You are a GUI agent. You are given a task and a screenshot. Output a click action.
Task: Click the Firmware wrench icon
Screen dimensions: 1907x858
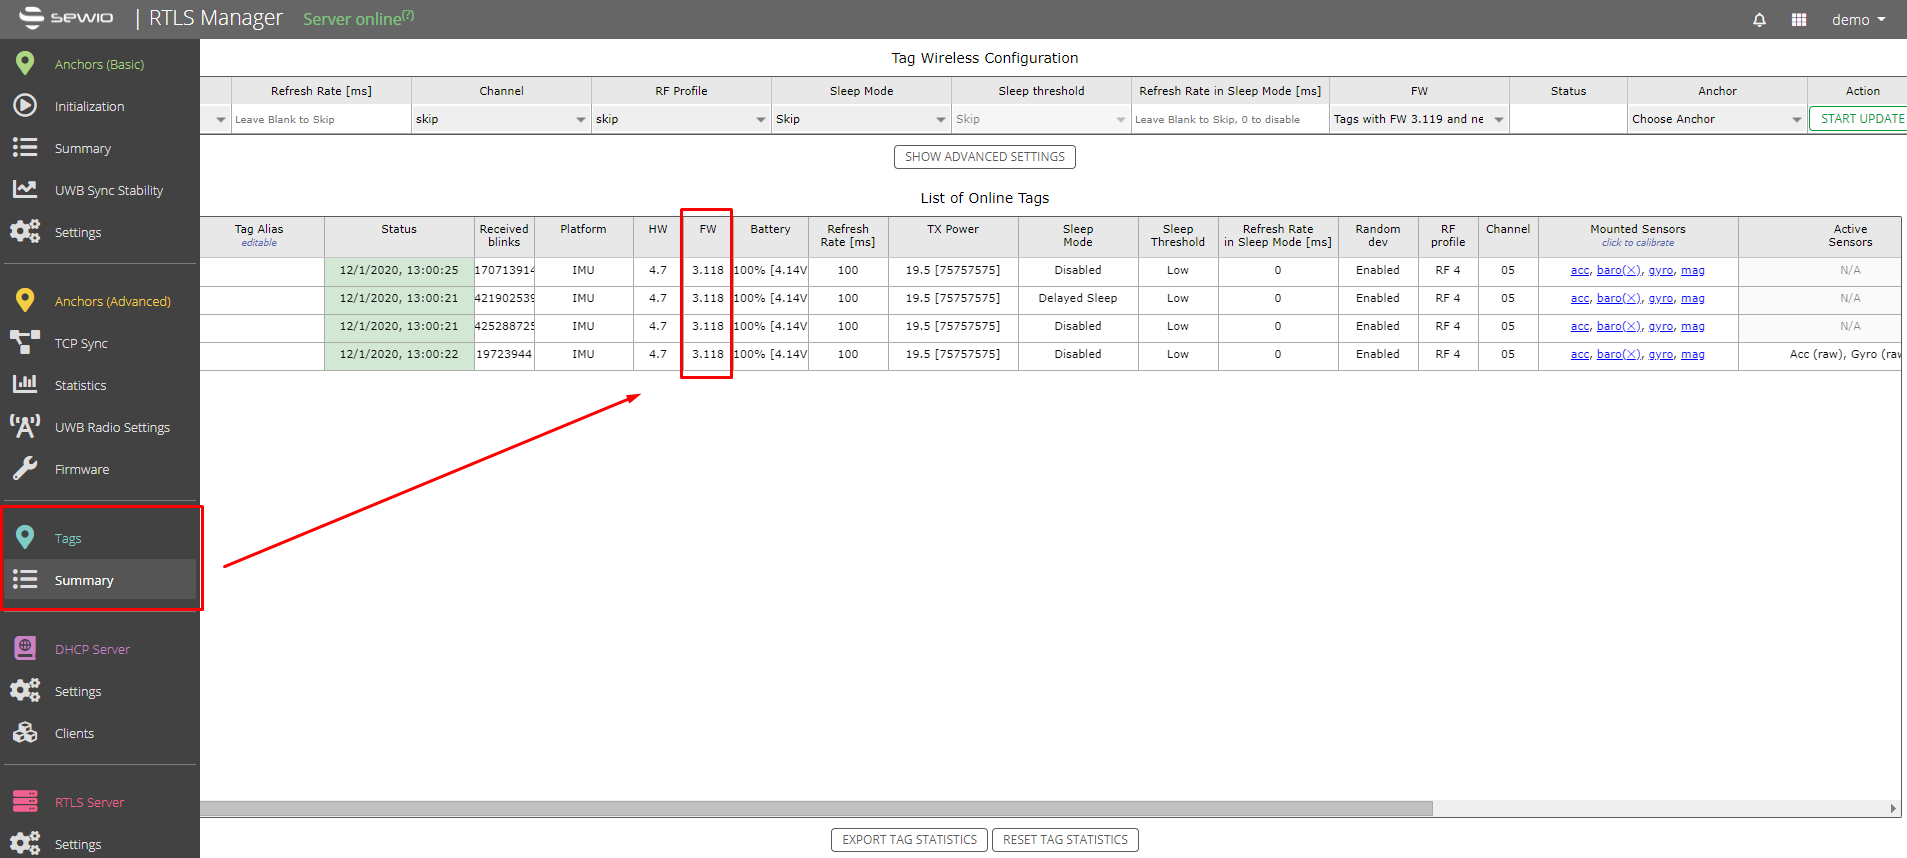25,468
